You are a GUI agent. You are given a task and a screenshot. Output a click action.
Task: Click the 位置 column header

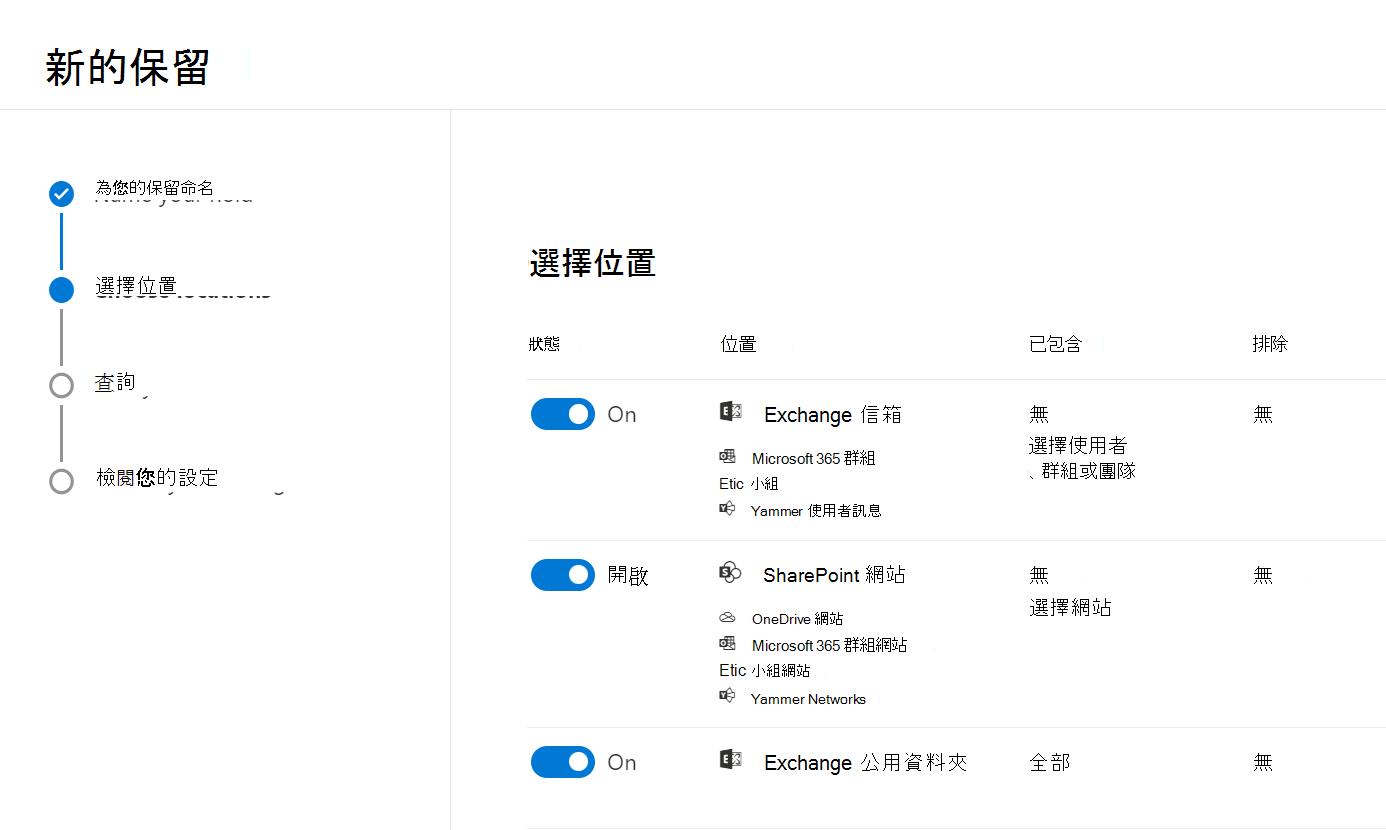tap(738, 344)
